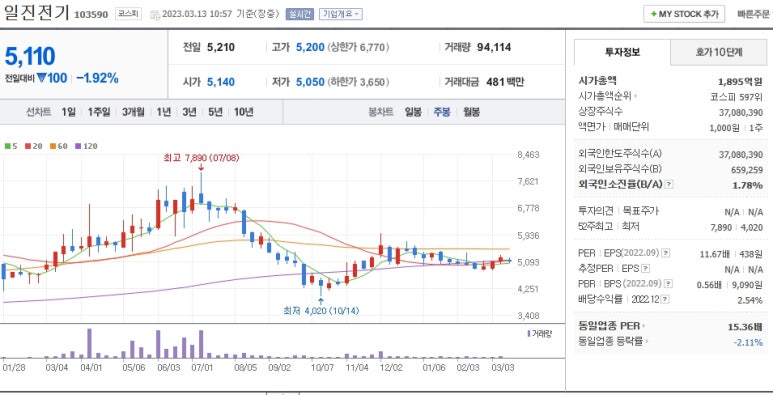Image resolution: width=773 pixels, height=395 pixels.
Task: Click the 외국인소진율 value 1.78%
Action: point(747,185)
